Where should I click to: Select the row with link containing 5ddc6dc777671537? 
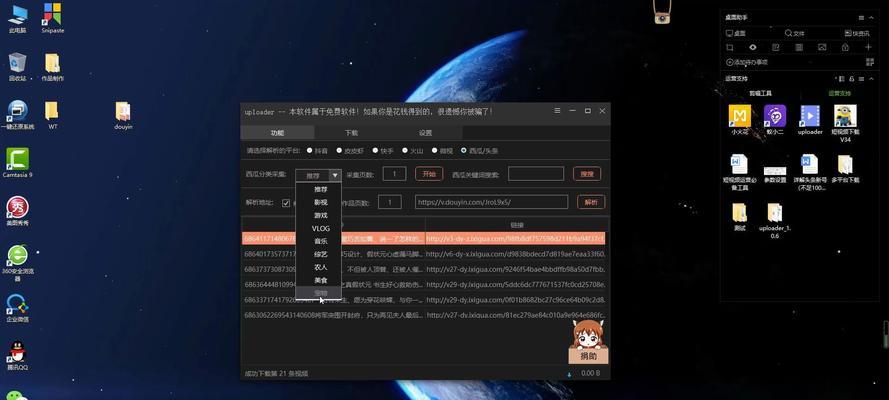tap(424, 284)
